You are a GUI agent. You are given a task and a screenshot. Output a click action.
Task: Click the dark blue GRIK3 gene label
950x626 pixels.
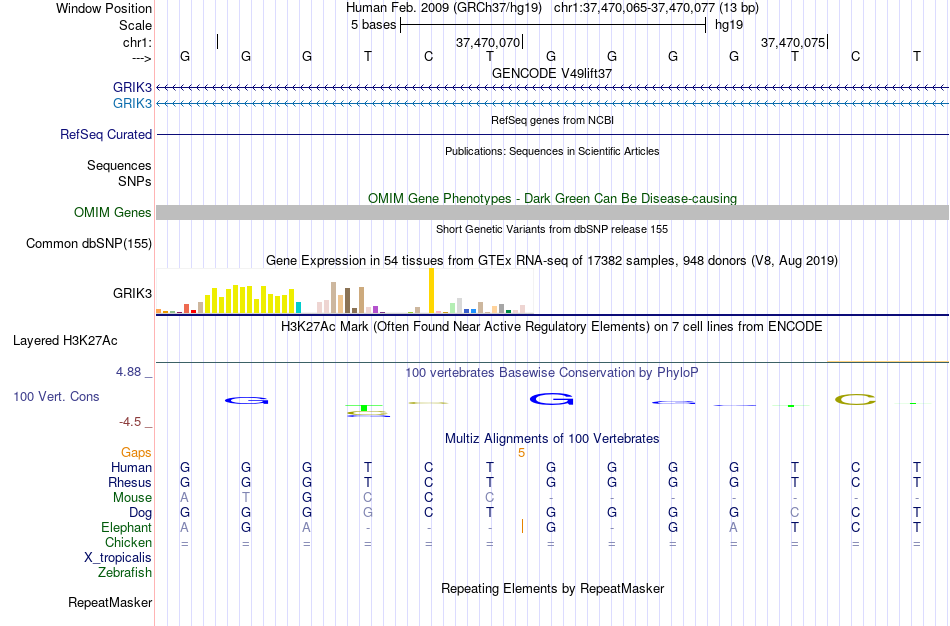132,87
